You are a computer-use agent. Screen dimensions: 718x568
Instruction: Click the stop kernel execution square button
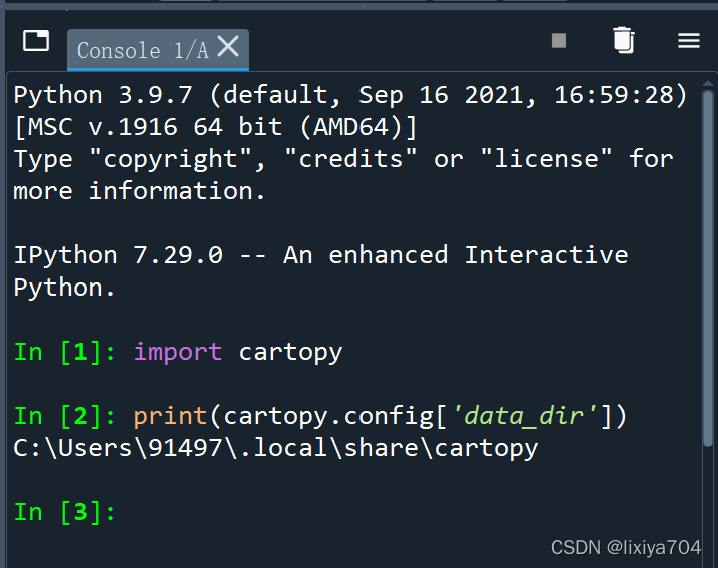click(559, 40)
